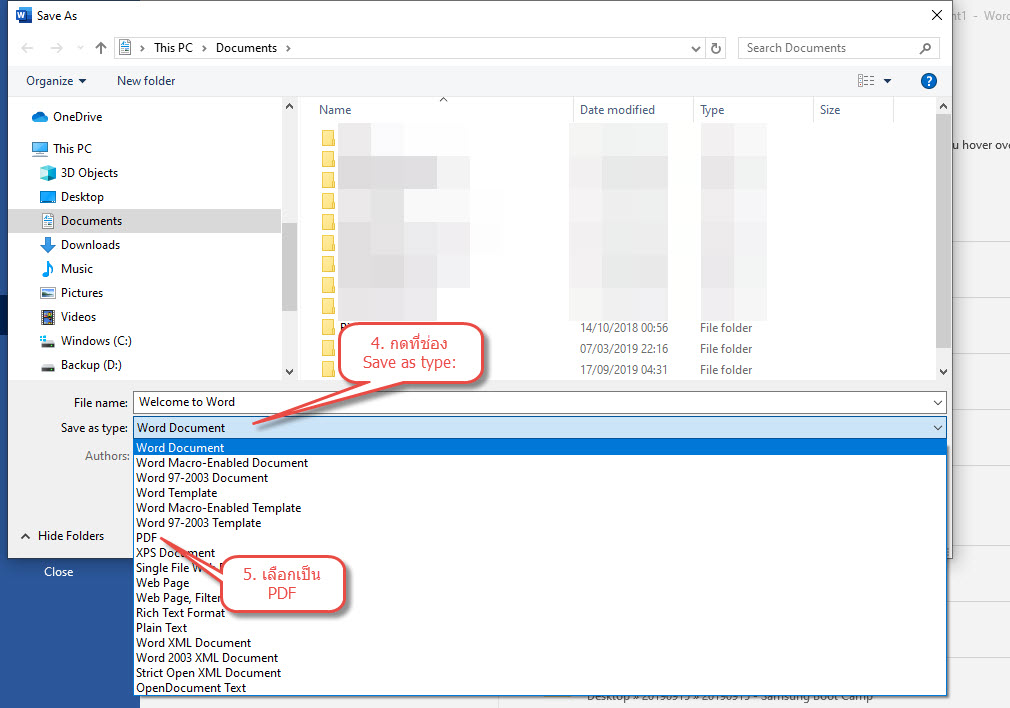Click the Back navigation arrow
Screen dimensions: 1010x708
(27, 48)
